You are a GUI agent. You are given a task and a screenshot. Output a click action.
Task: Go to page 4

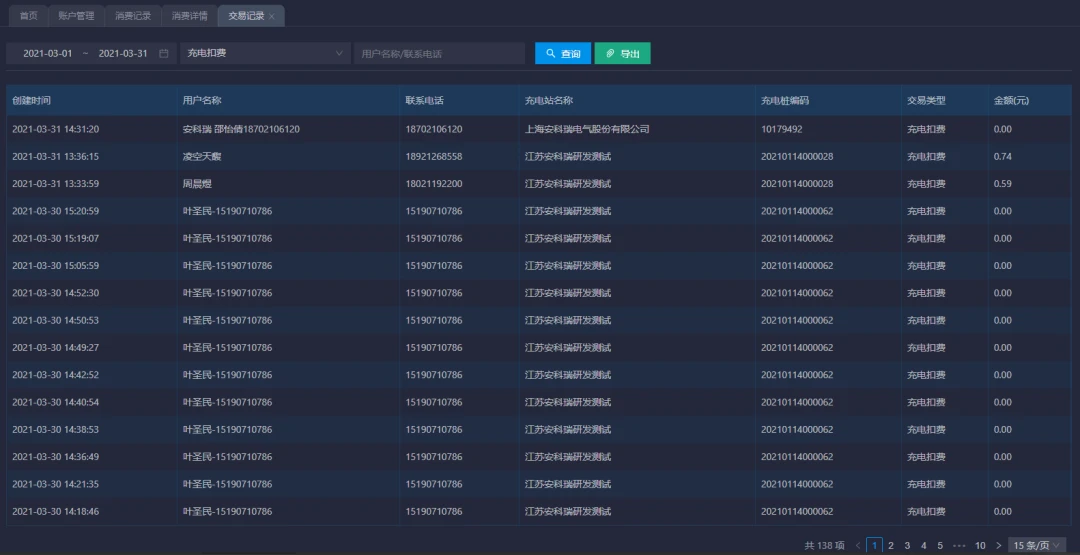924,545
